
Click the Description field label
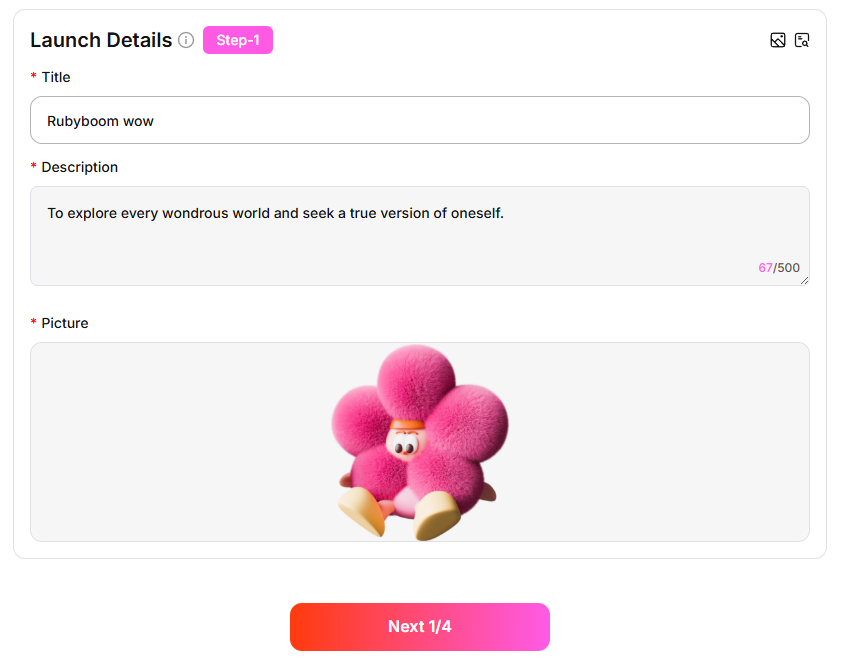click(79, 167)
